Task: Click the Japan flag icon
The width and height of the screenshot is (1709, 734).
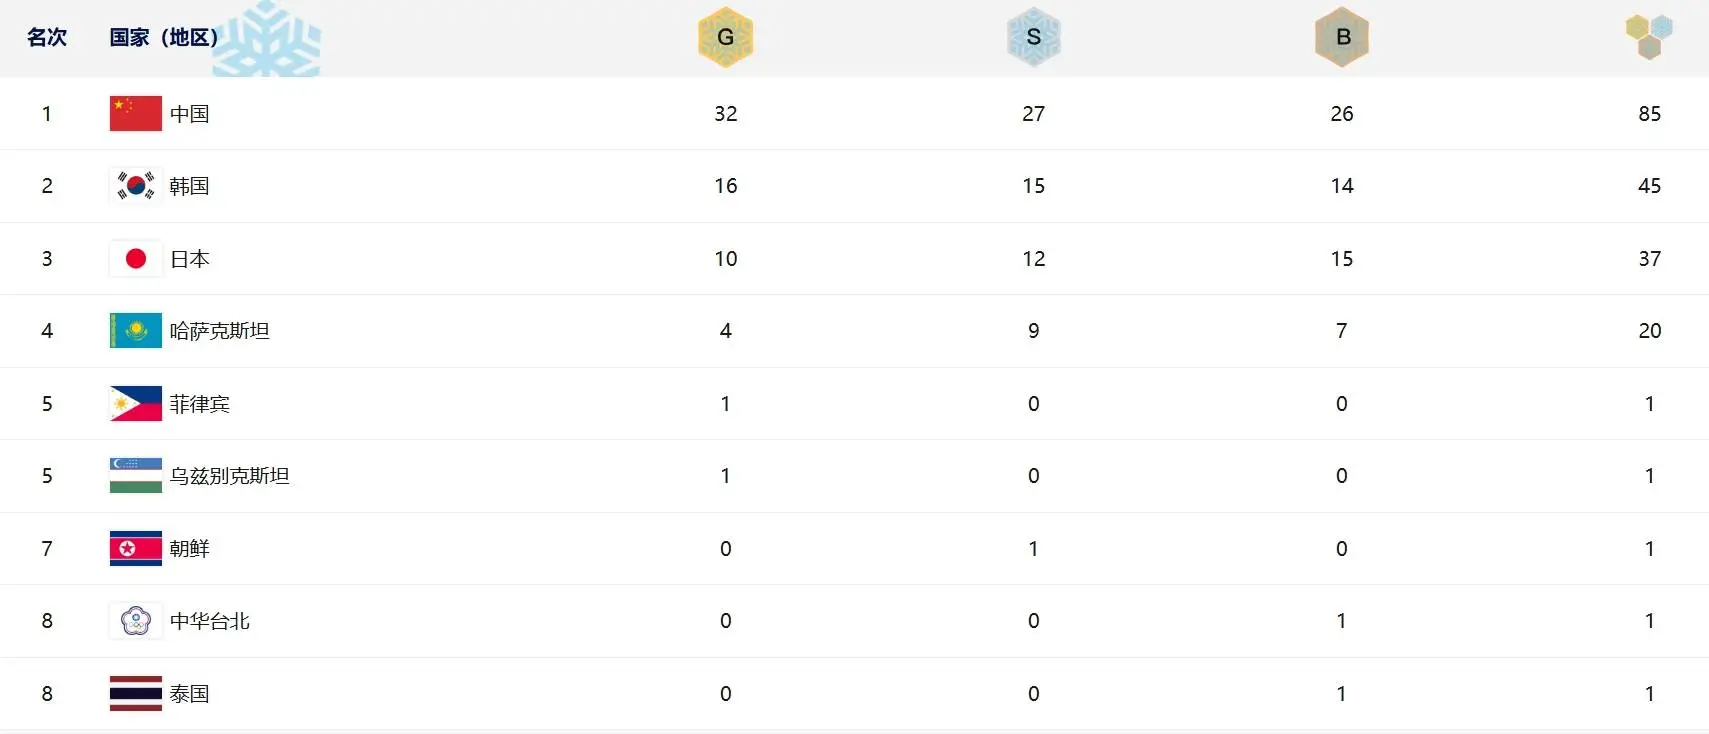Action: coord(136,259)
